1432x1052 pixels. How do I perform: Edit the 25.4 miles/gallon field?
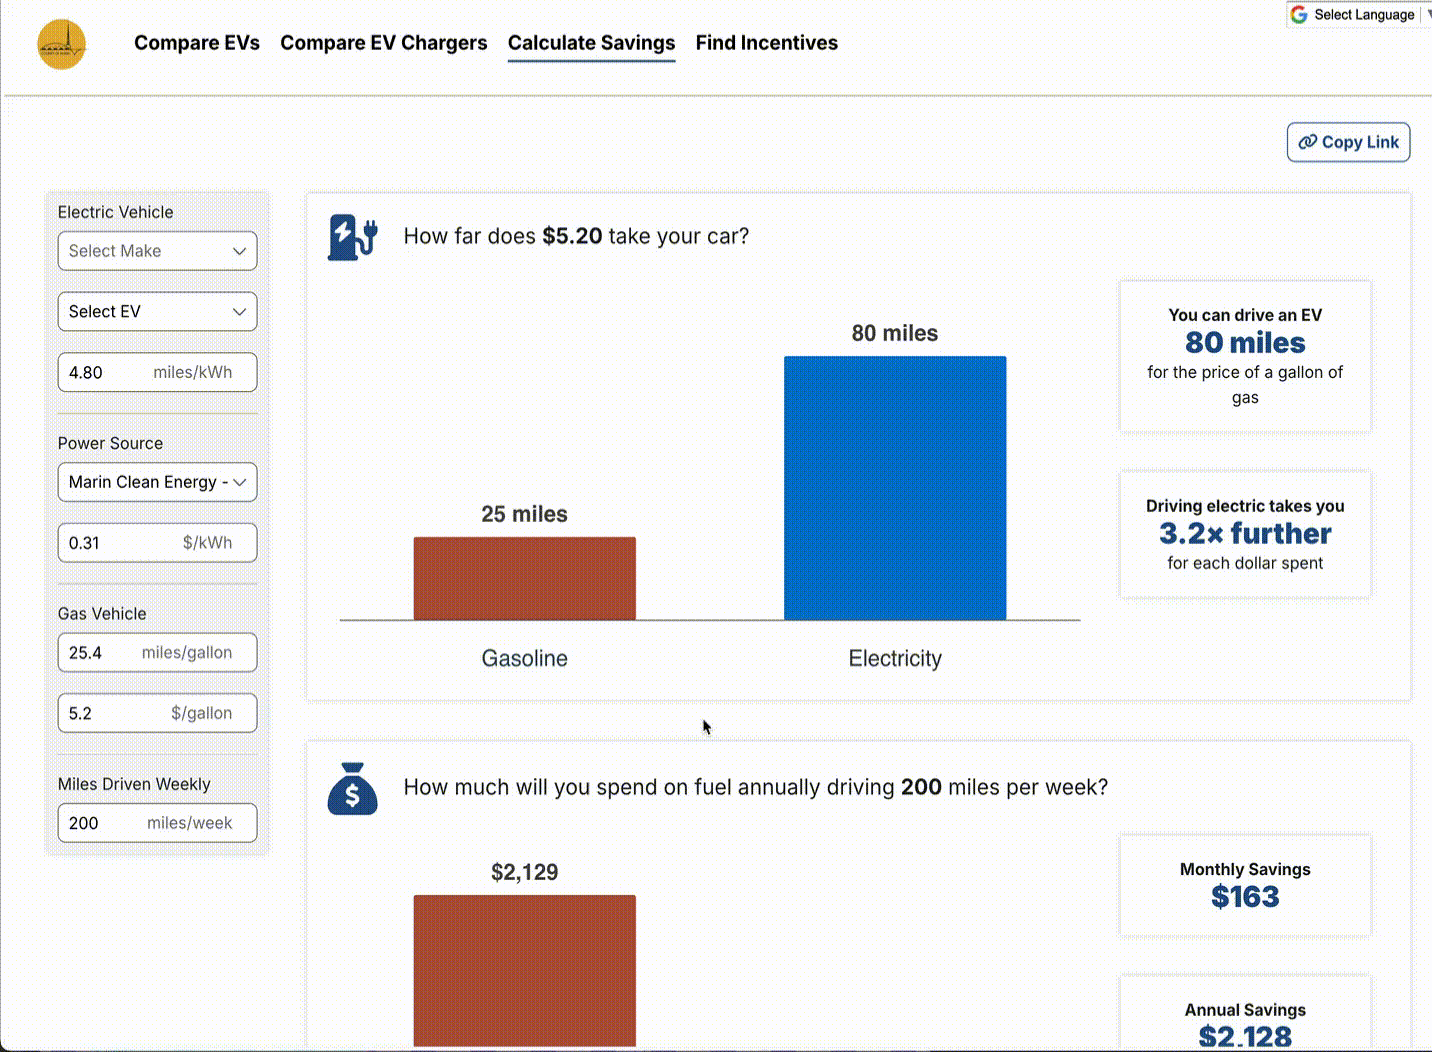click(x=157, y=653)
